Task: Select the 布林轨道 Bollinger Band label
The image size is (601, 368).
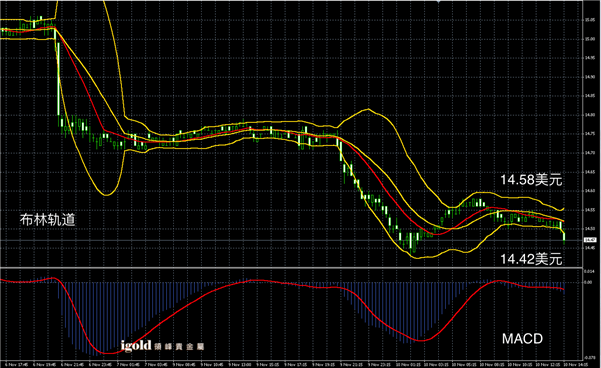Action: (x=48, y=220)
